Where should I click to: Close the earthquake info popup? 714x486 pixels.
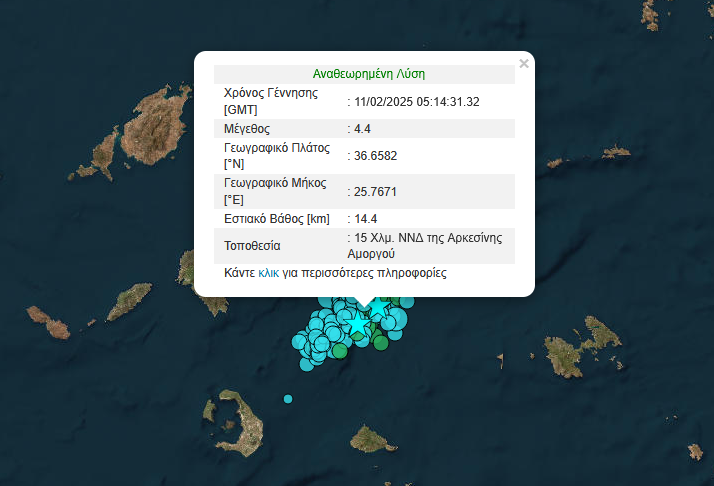point(524,64)
